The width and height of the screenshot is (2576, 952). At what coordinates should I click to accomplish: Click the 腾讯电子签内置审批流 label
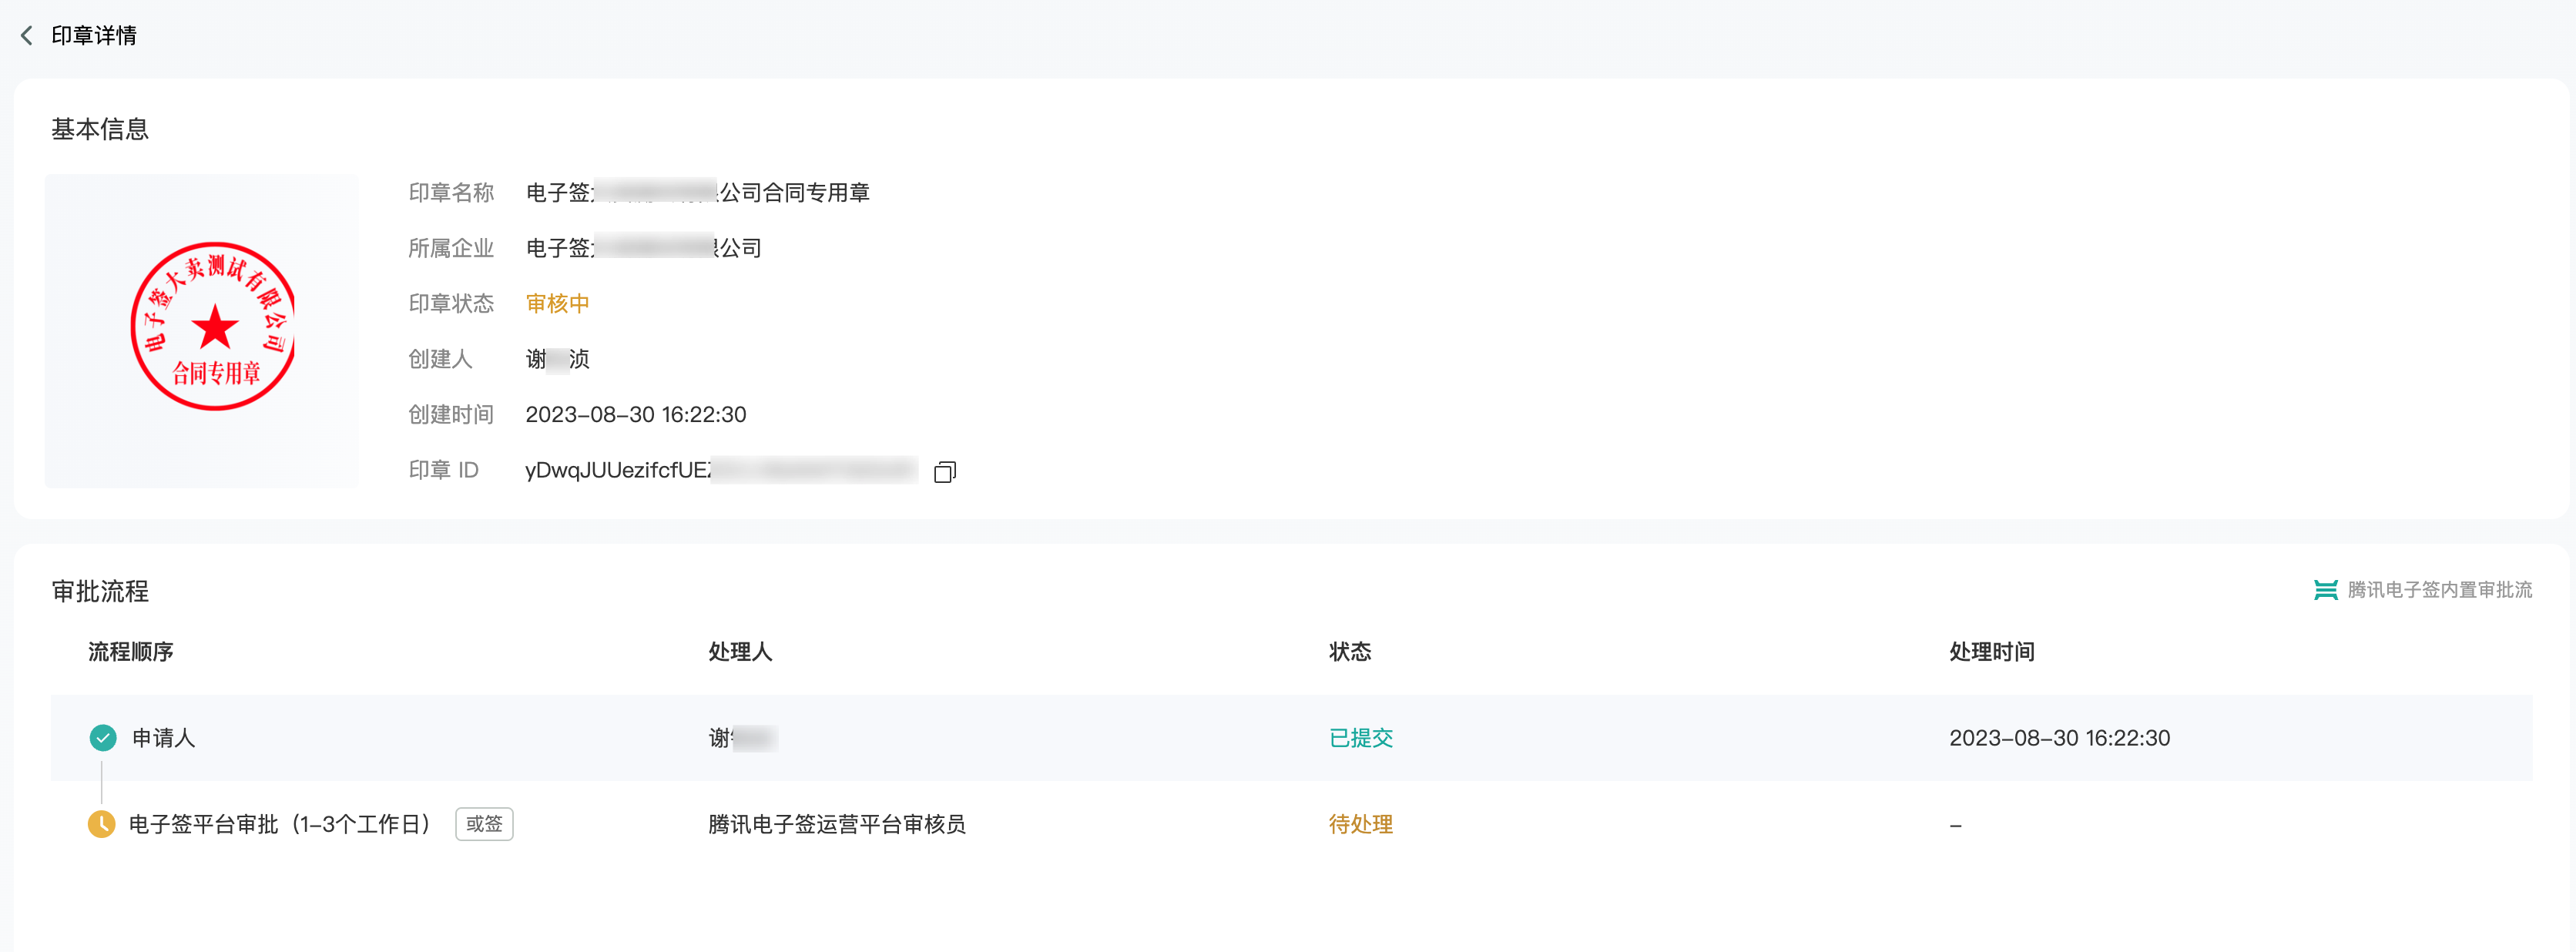click(x=2439, y=590)
